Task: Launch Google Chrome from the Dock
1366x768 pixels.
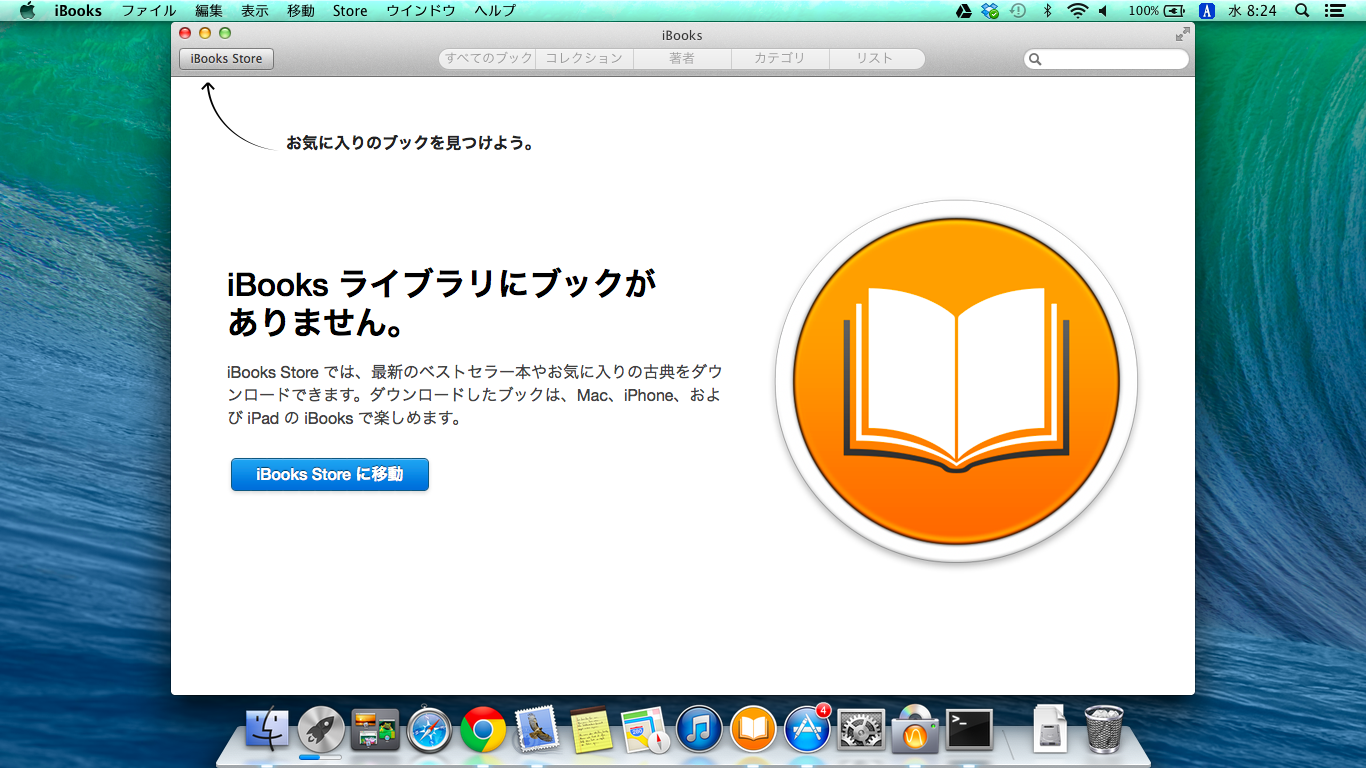Action: point(483,730)
